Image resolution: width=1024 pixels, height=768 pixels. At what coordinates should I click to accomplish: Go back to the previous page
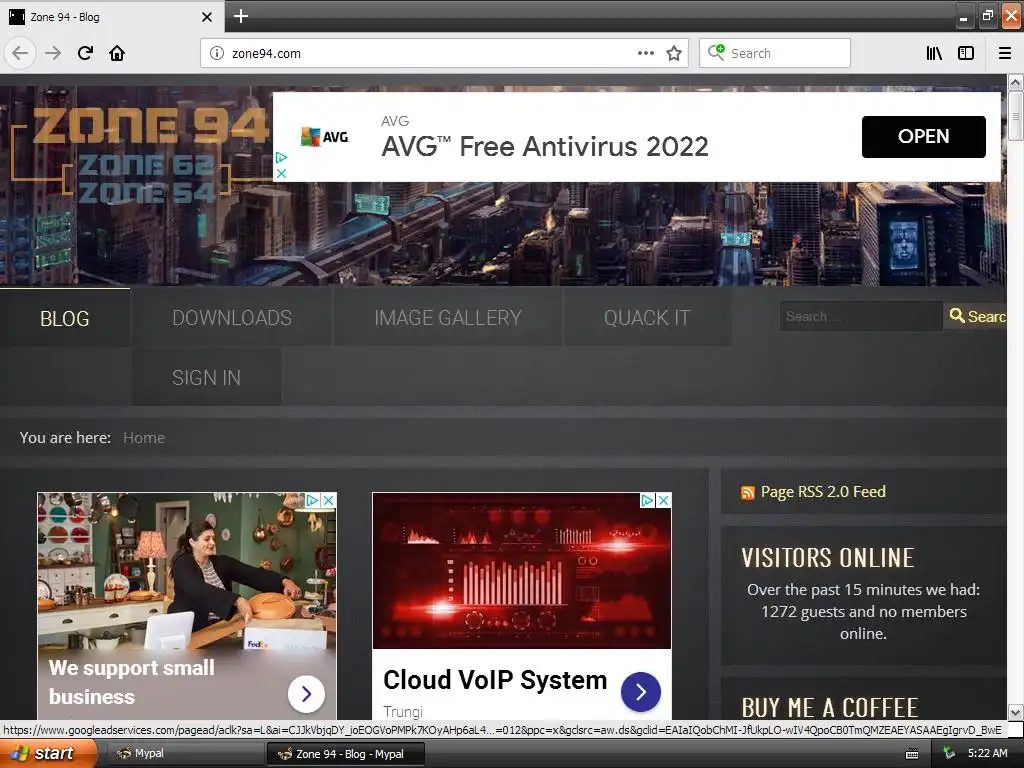20,53
